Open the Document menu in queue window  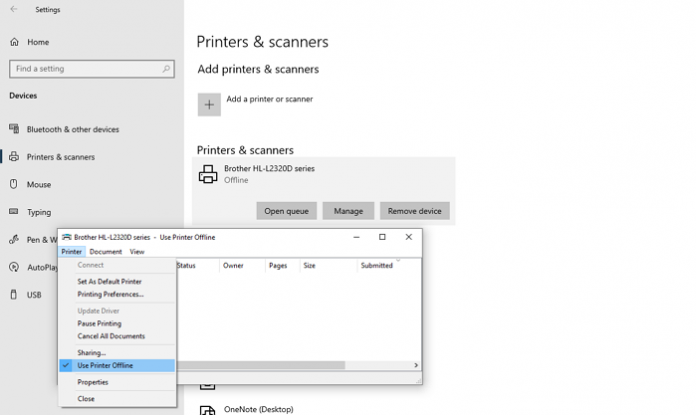coord(106,252)
